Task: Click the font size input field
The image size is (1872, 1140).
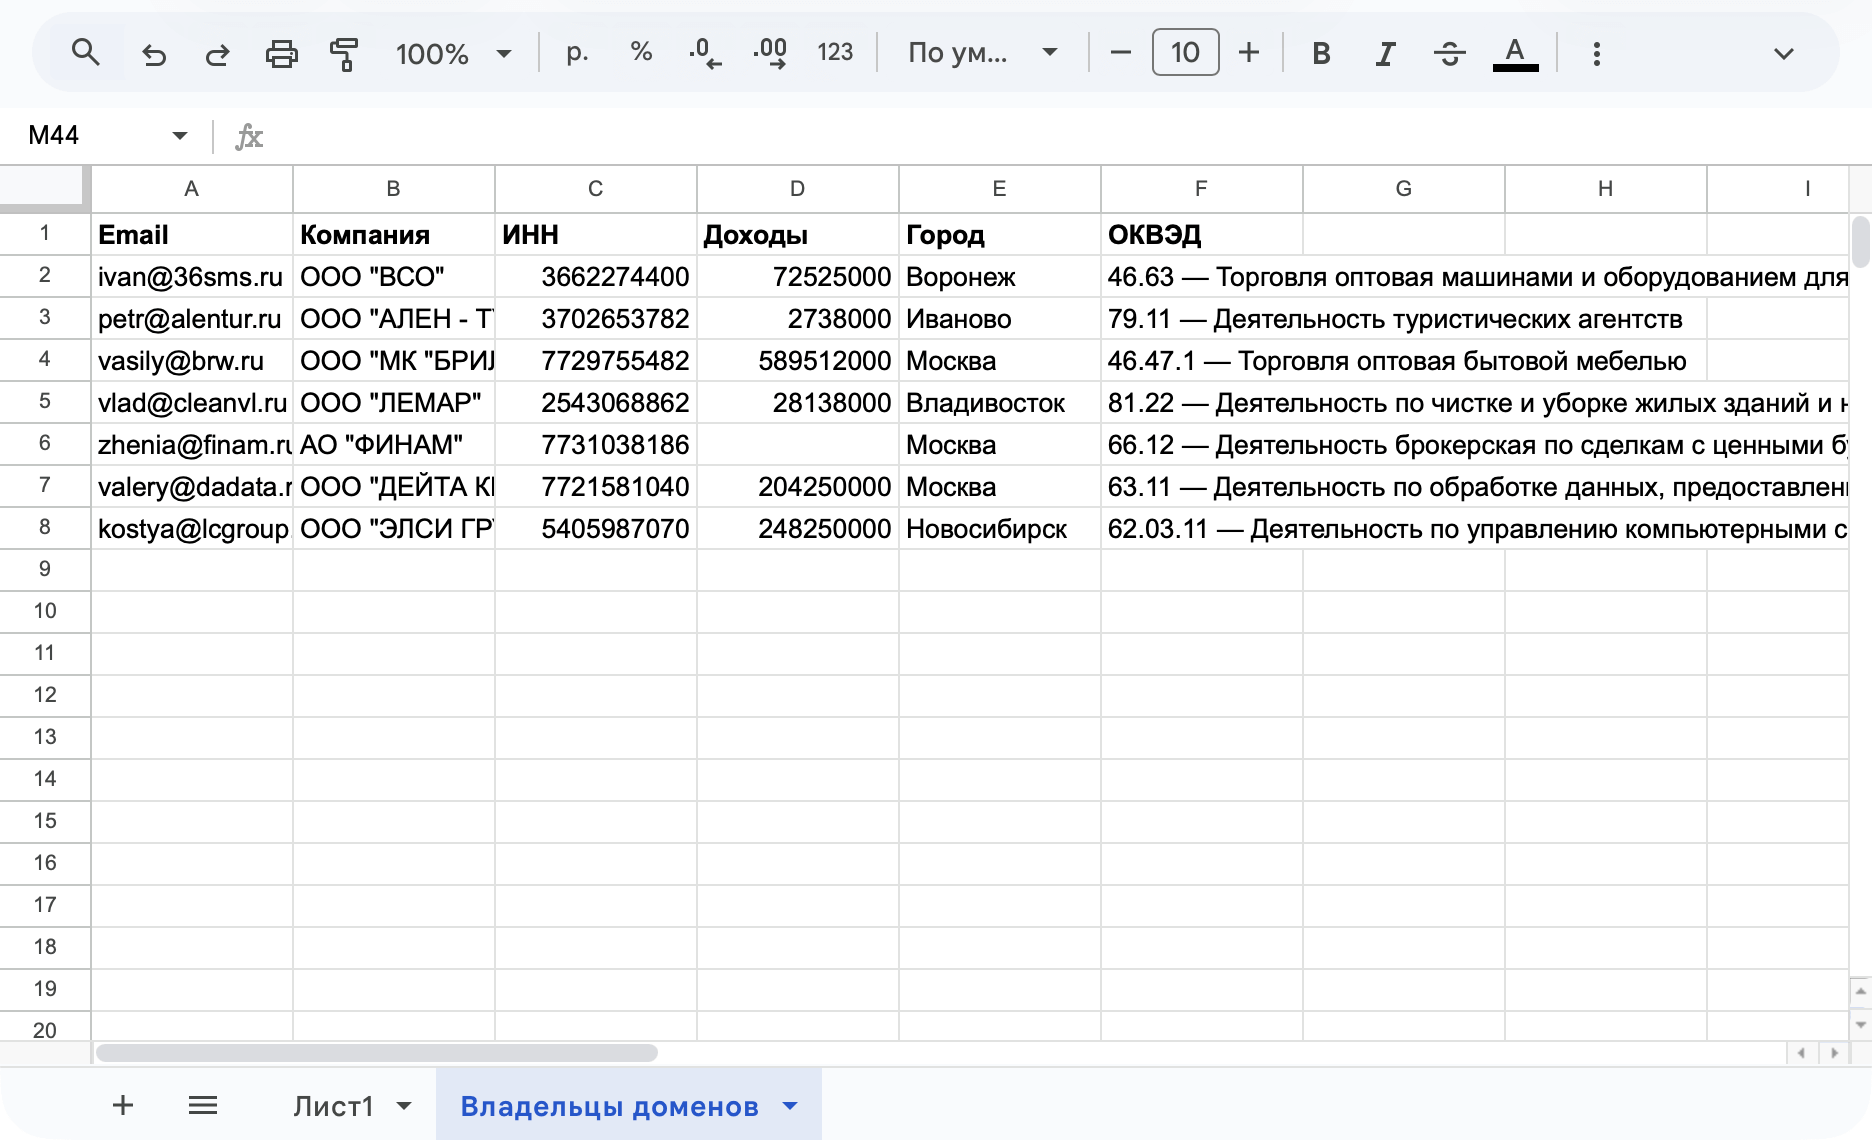Action: tap(1185, 53)
